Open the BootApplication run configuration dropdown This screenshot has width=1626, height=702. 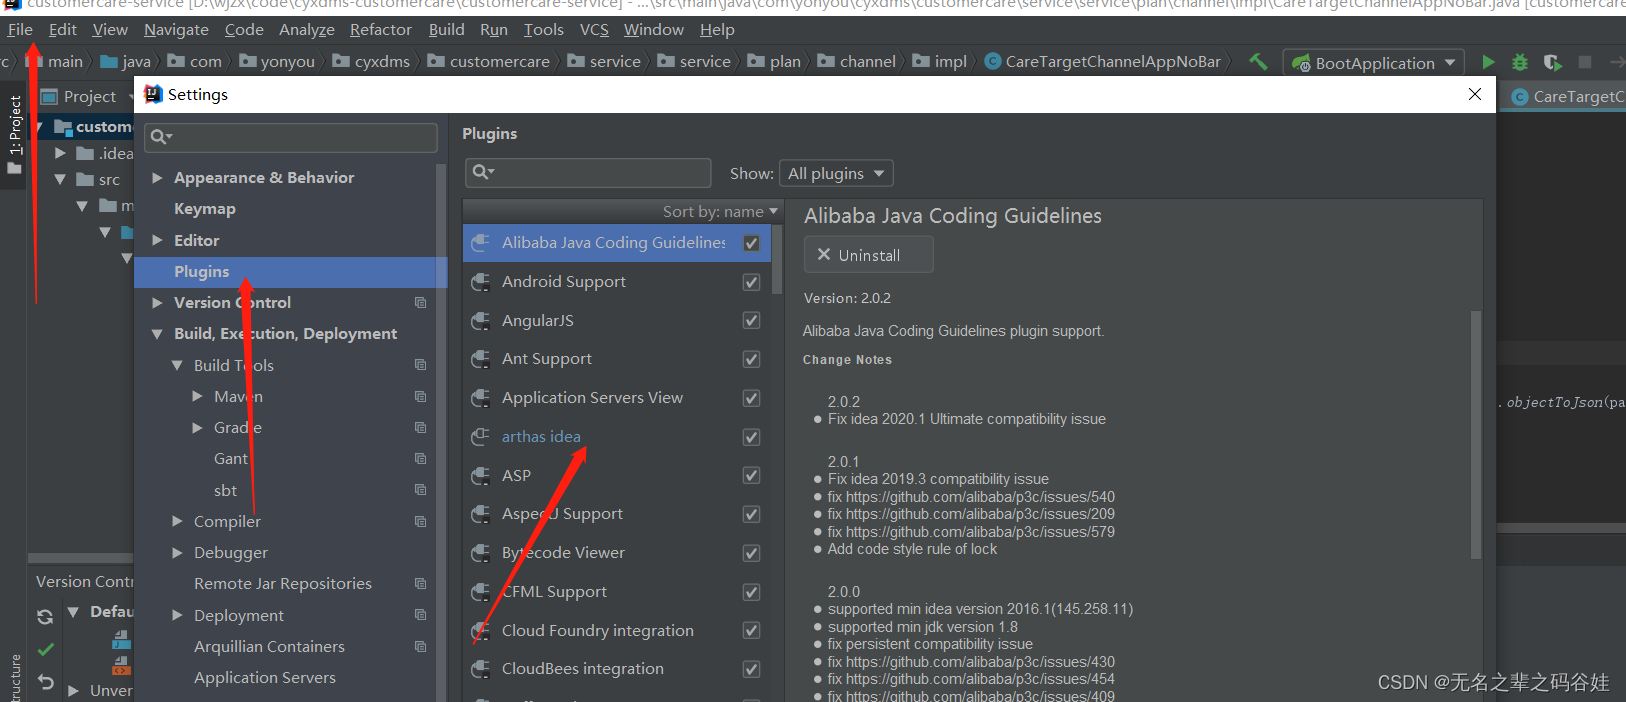[x=1374, y=63]
